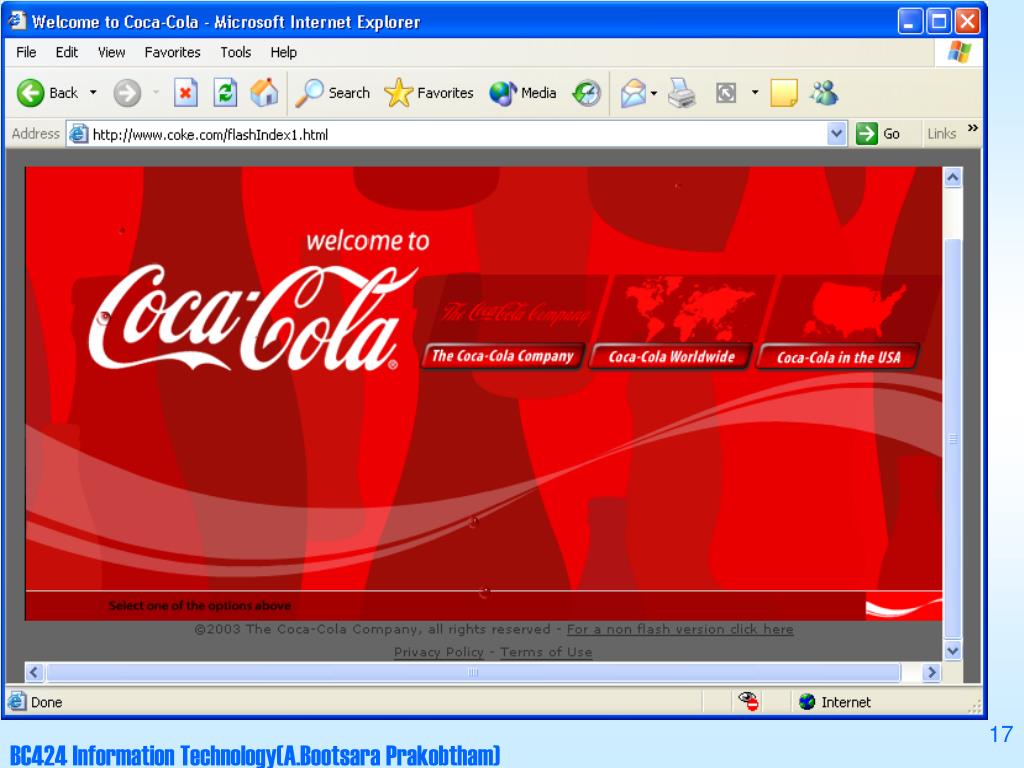Open the Forward button history dropdown arrow

[155, 93]
